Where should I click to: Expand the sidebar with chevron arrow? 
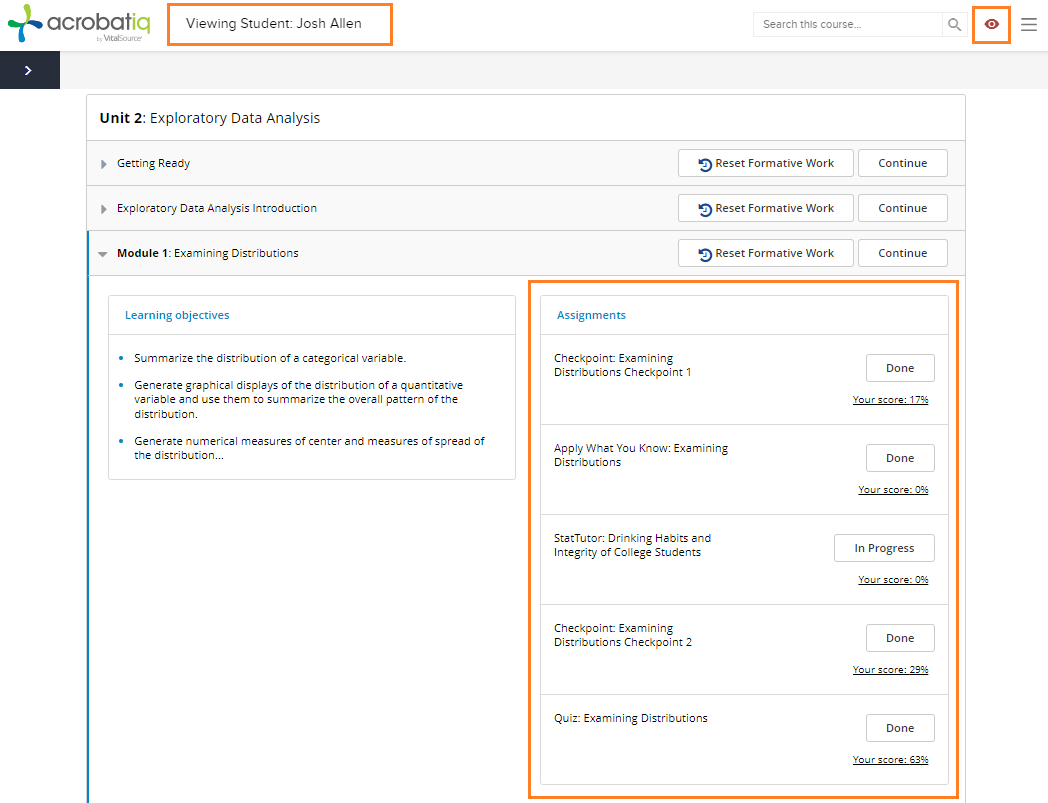click(x=29, y=70)
